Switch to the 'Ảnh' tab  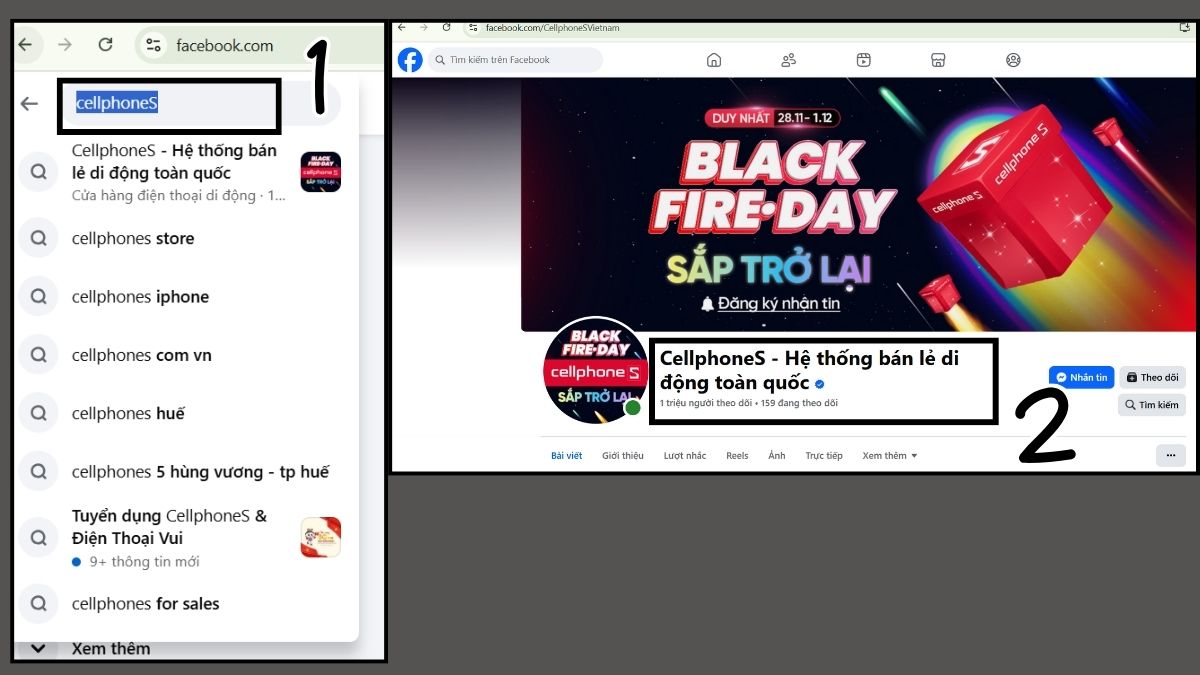[x=777, y=456]
